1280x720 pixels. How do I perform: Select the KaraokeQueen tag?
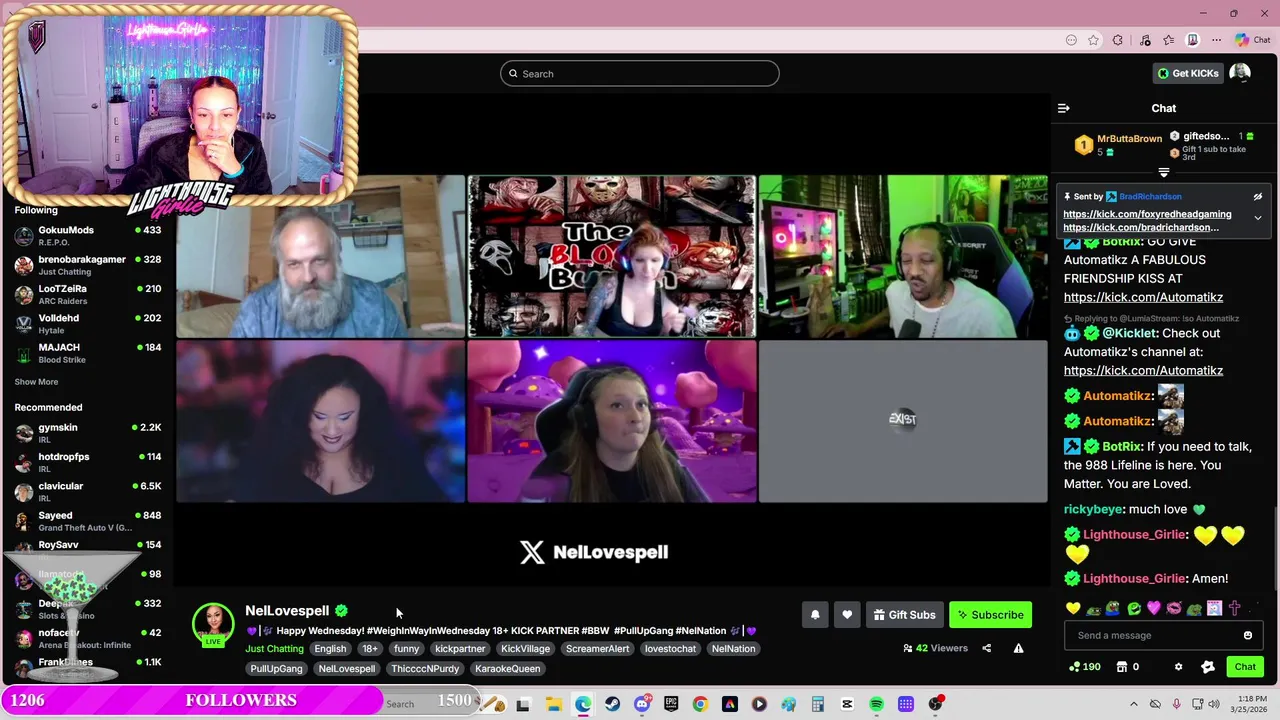pyautogui.click(x=507, y=669)
